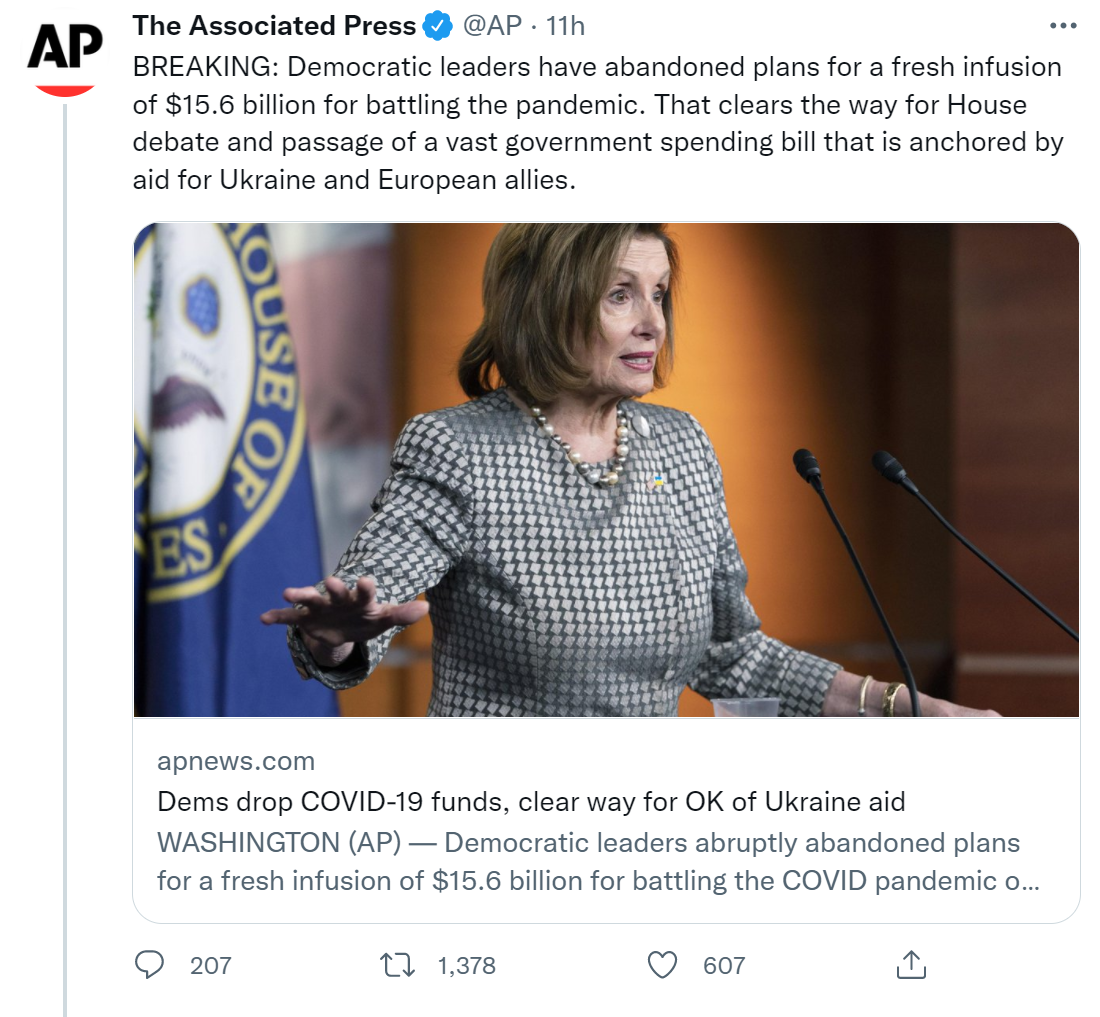Screen dimensions: 1100x1017
Task: Click the 607 likes count
Action: point(724,965)
